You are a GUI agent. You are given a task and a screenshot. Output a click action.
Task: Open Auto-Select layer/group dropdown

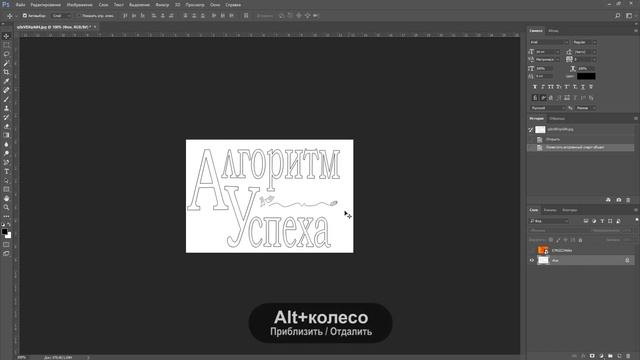(x=62, y=16)
